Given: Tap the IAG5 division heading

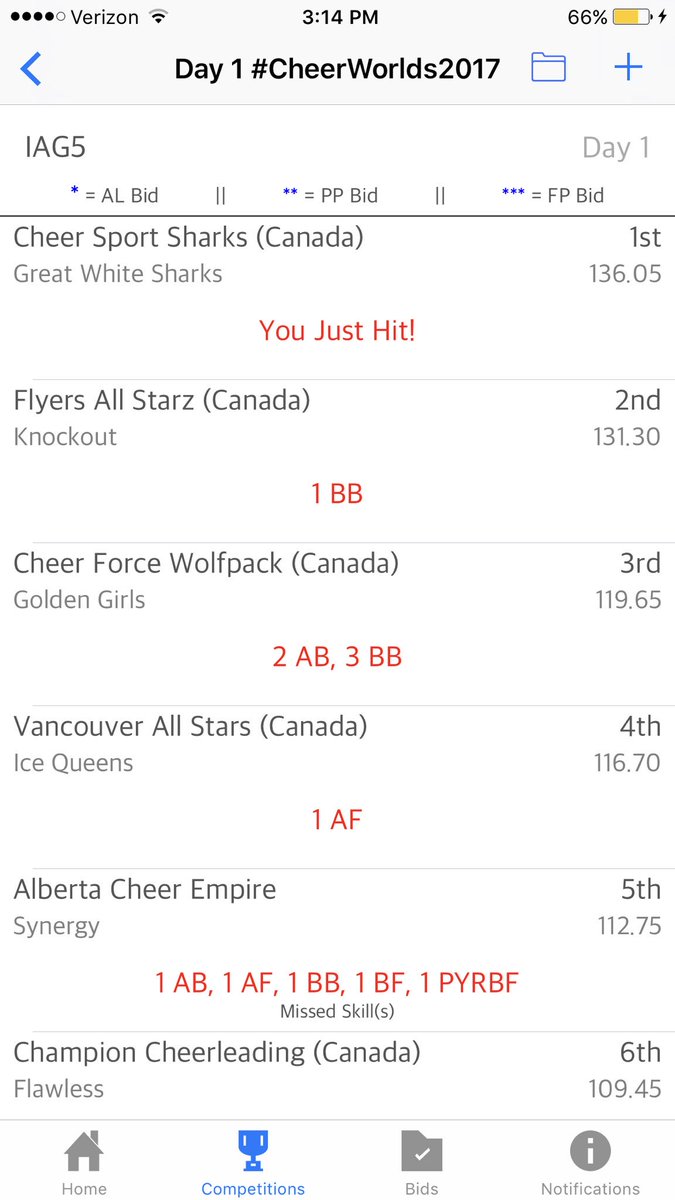Looking at the screenshot, I should 55,148.
